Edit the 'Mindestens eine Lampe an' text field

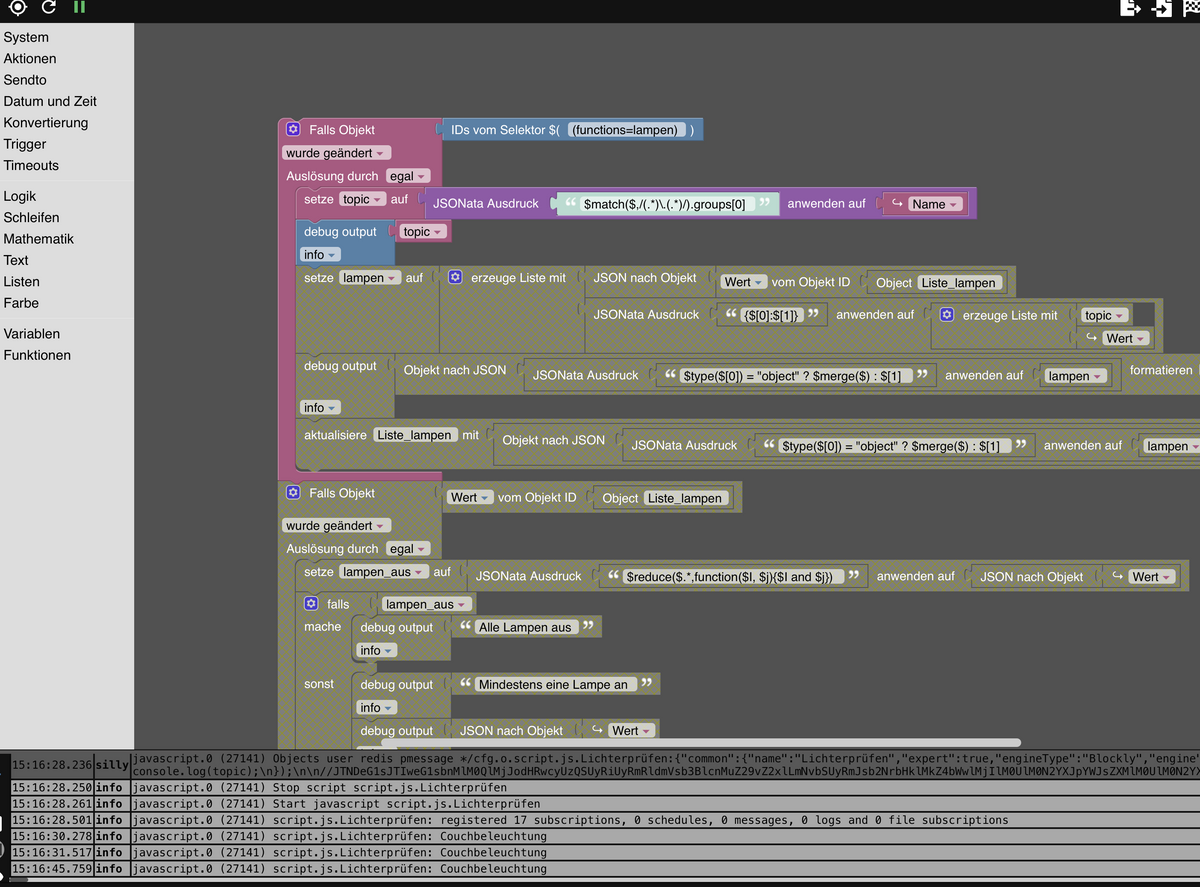click(553, 684)
